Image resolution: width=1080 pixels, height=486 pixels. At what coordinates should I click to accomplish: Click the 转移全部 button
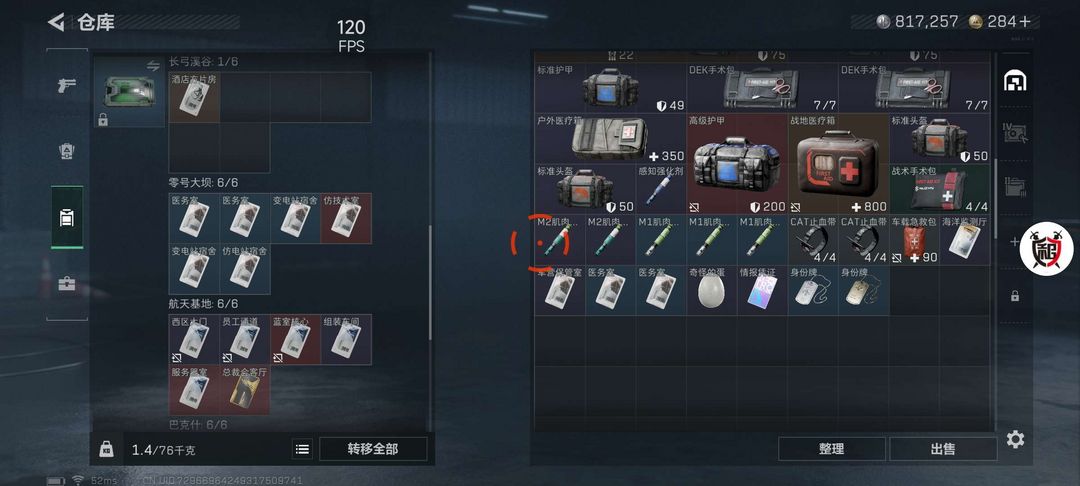click(373, 449)
